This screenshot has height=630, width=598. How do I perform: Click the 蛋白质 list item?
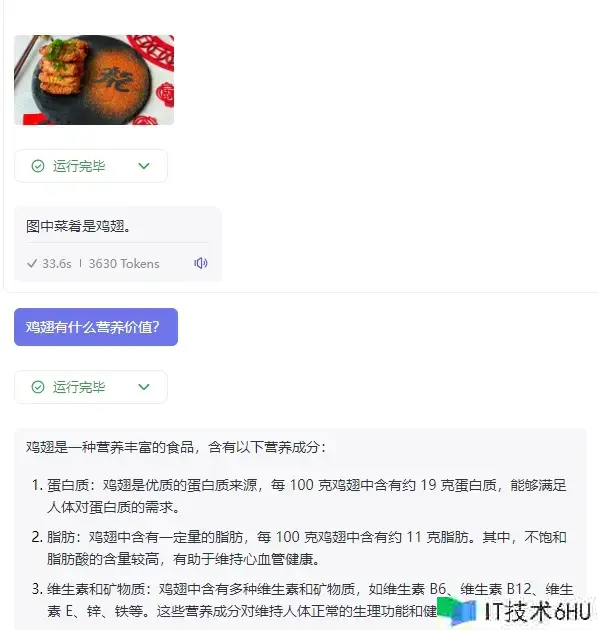[x=299, y=496]
